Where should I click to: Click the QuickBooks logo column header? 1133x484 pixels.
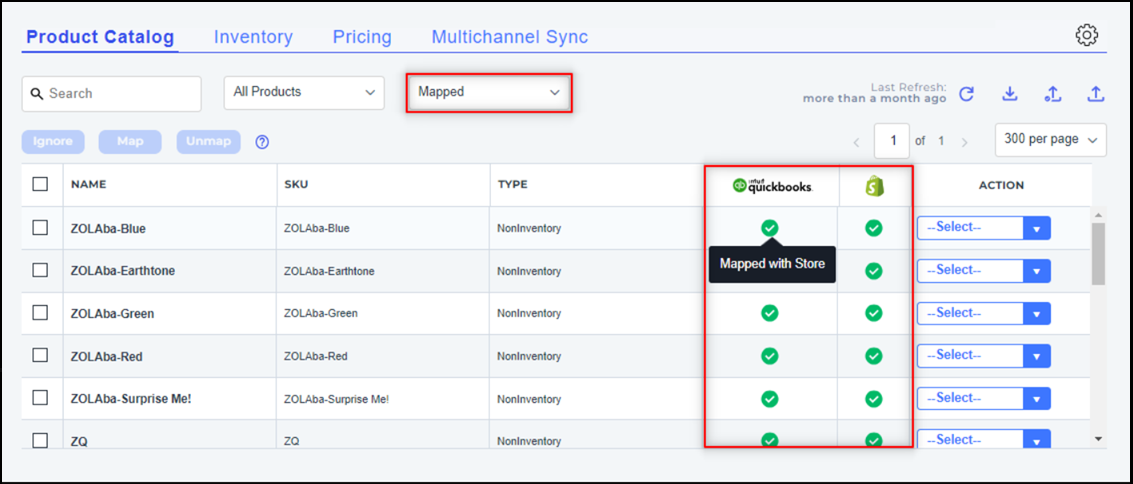771,186
